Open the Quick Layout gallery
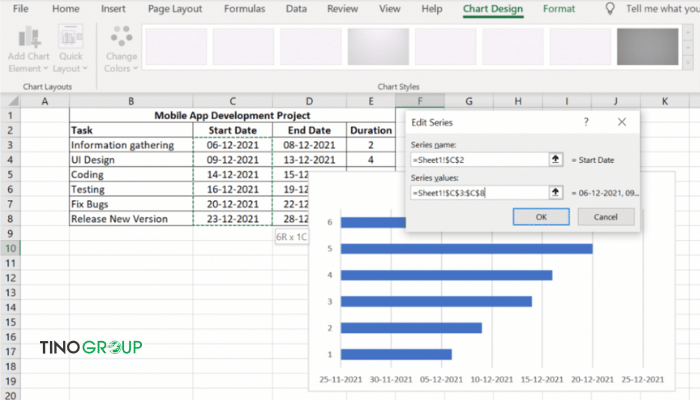This screenshot has width=700, height=400. 70,49
